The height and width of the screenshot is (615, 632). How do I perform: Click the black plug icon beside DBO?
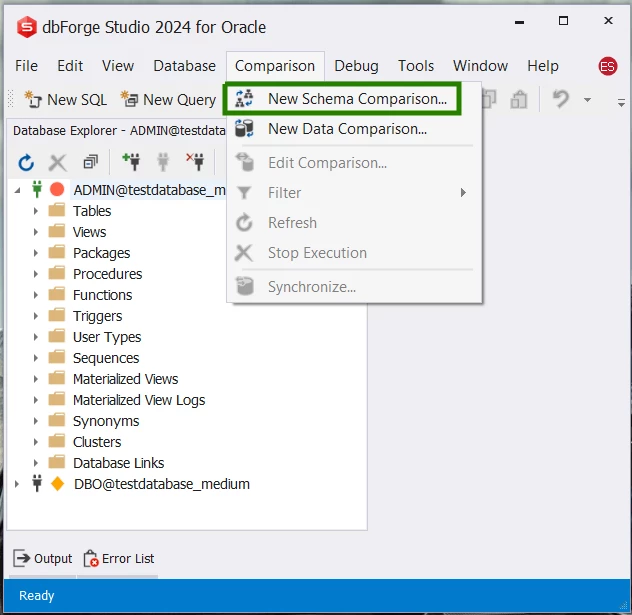pyautogui.click(x=37, y=483)
